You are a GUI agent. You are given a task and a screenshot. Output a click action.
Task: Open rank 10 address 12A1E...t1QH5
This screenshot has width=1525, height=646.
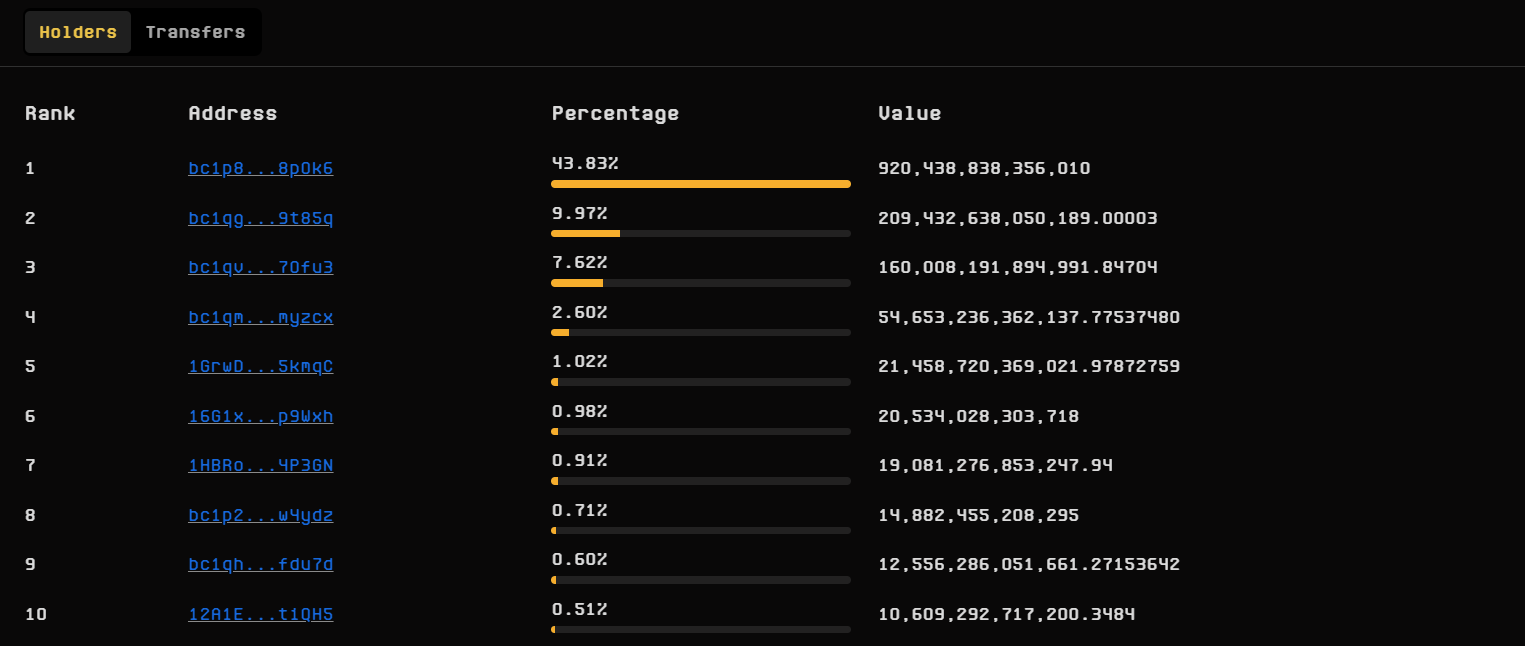(x=260, y=614)
